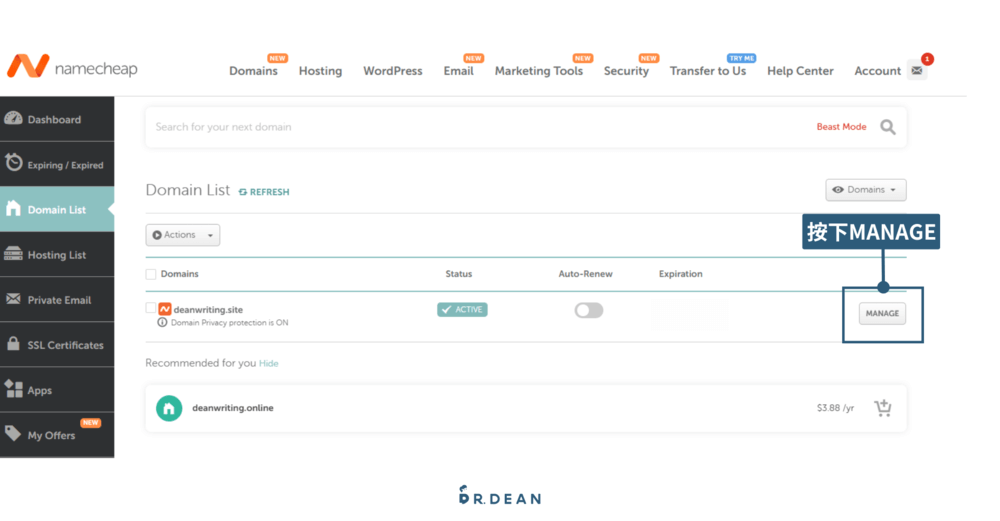Click the Expiring / Expired clock icon
Image resolution: width=1000 pixels, height=521 pixels.
13,164
